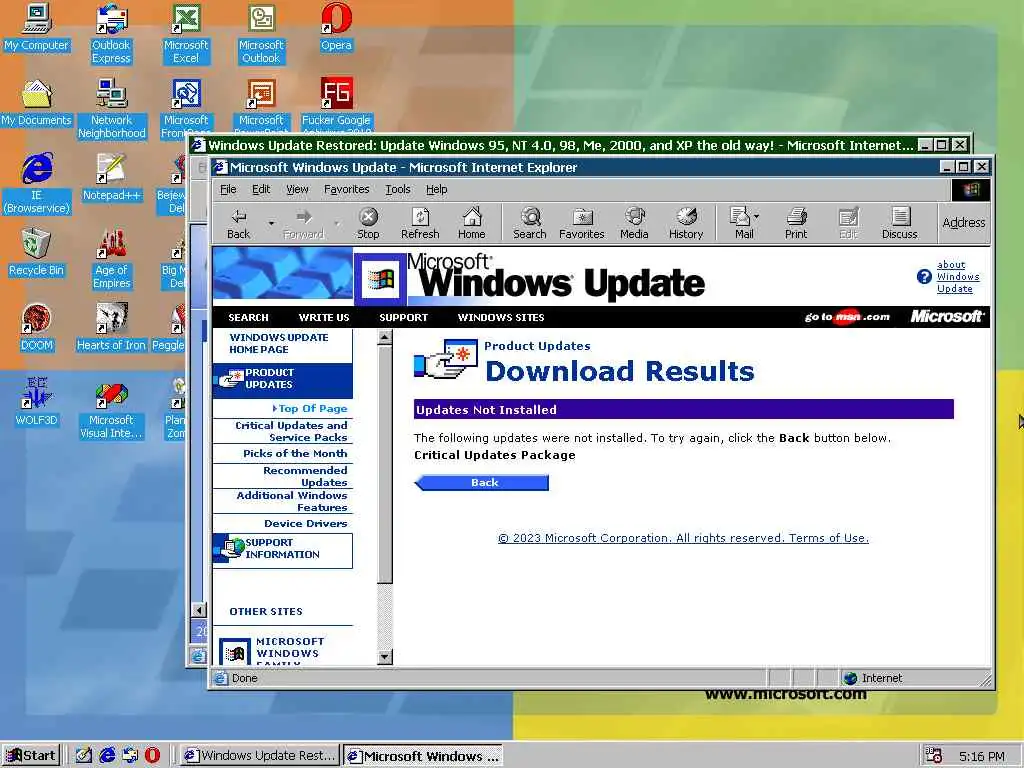Select the Microsoft Excel desktop icon
The height and width of the screenshot is (768, 1024).
tap(186, 34)
